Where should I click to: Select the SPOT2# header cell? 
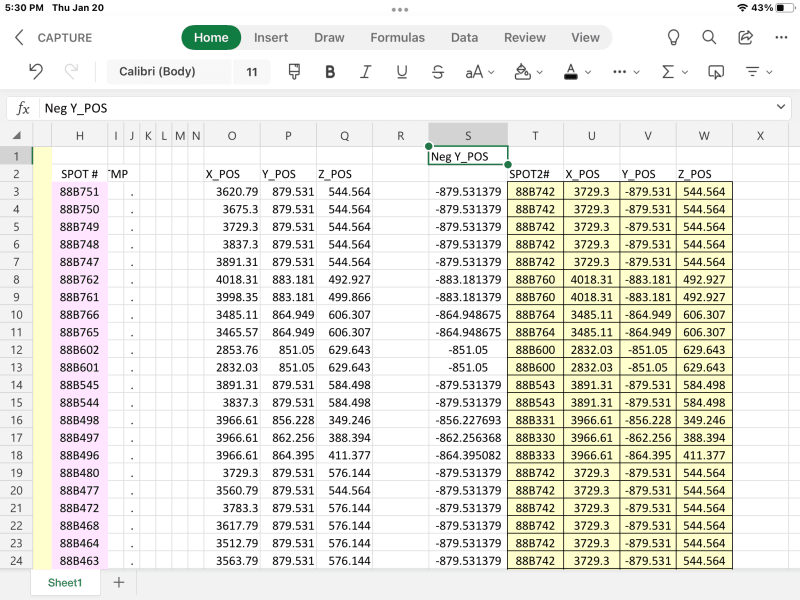pyautogui.click(x=535, y=174)
